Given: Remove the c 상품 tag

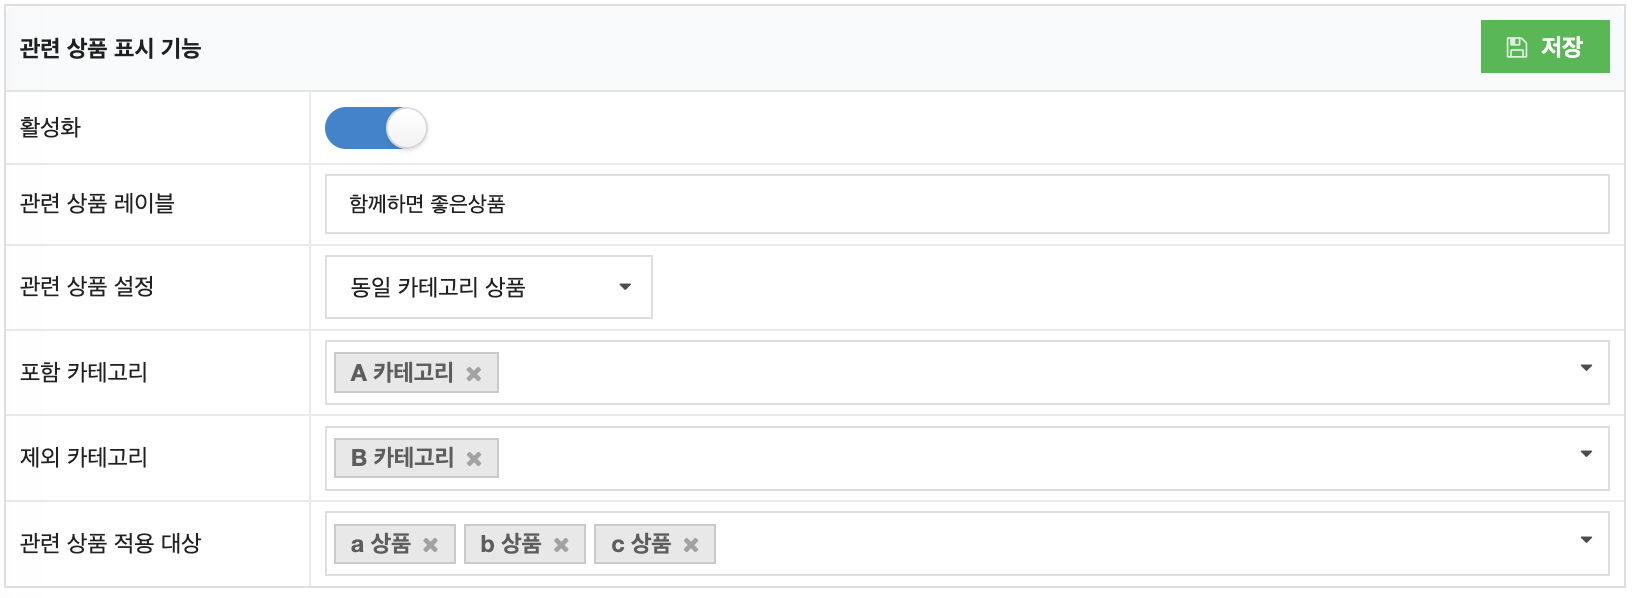Looking at the screenshot, I should point(691,545).
